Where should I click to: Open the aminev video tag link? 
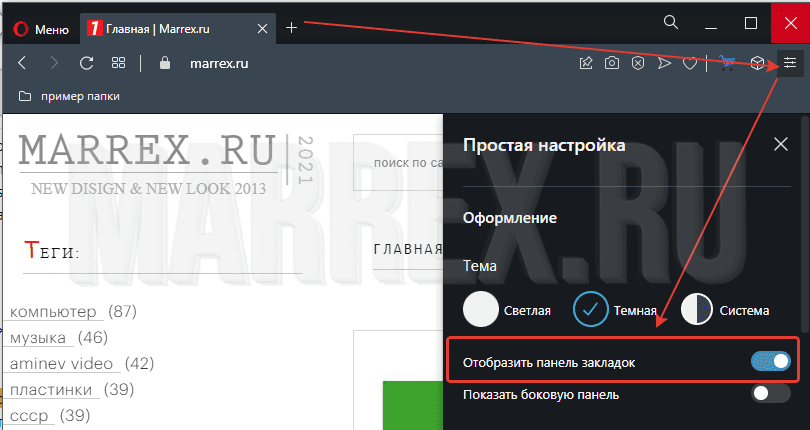click(61, 364)
